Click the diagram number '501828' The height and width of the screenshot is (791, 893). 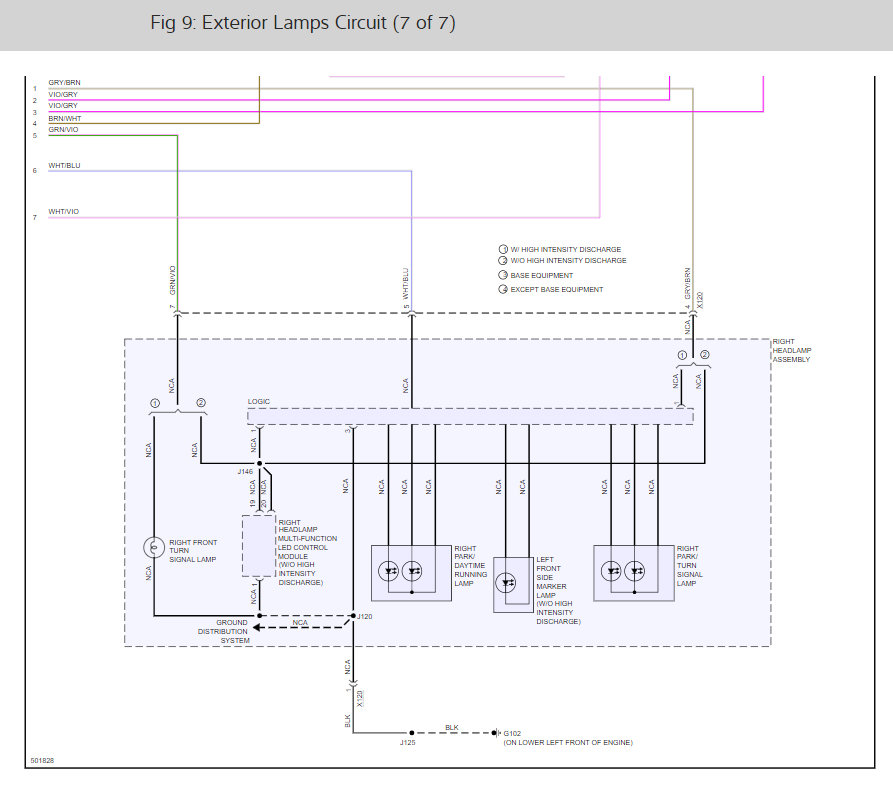tap(42, 761)
